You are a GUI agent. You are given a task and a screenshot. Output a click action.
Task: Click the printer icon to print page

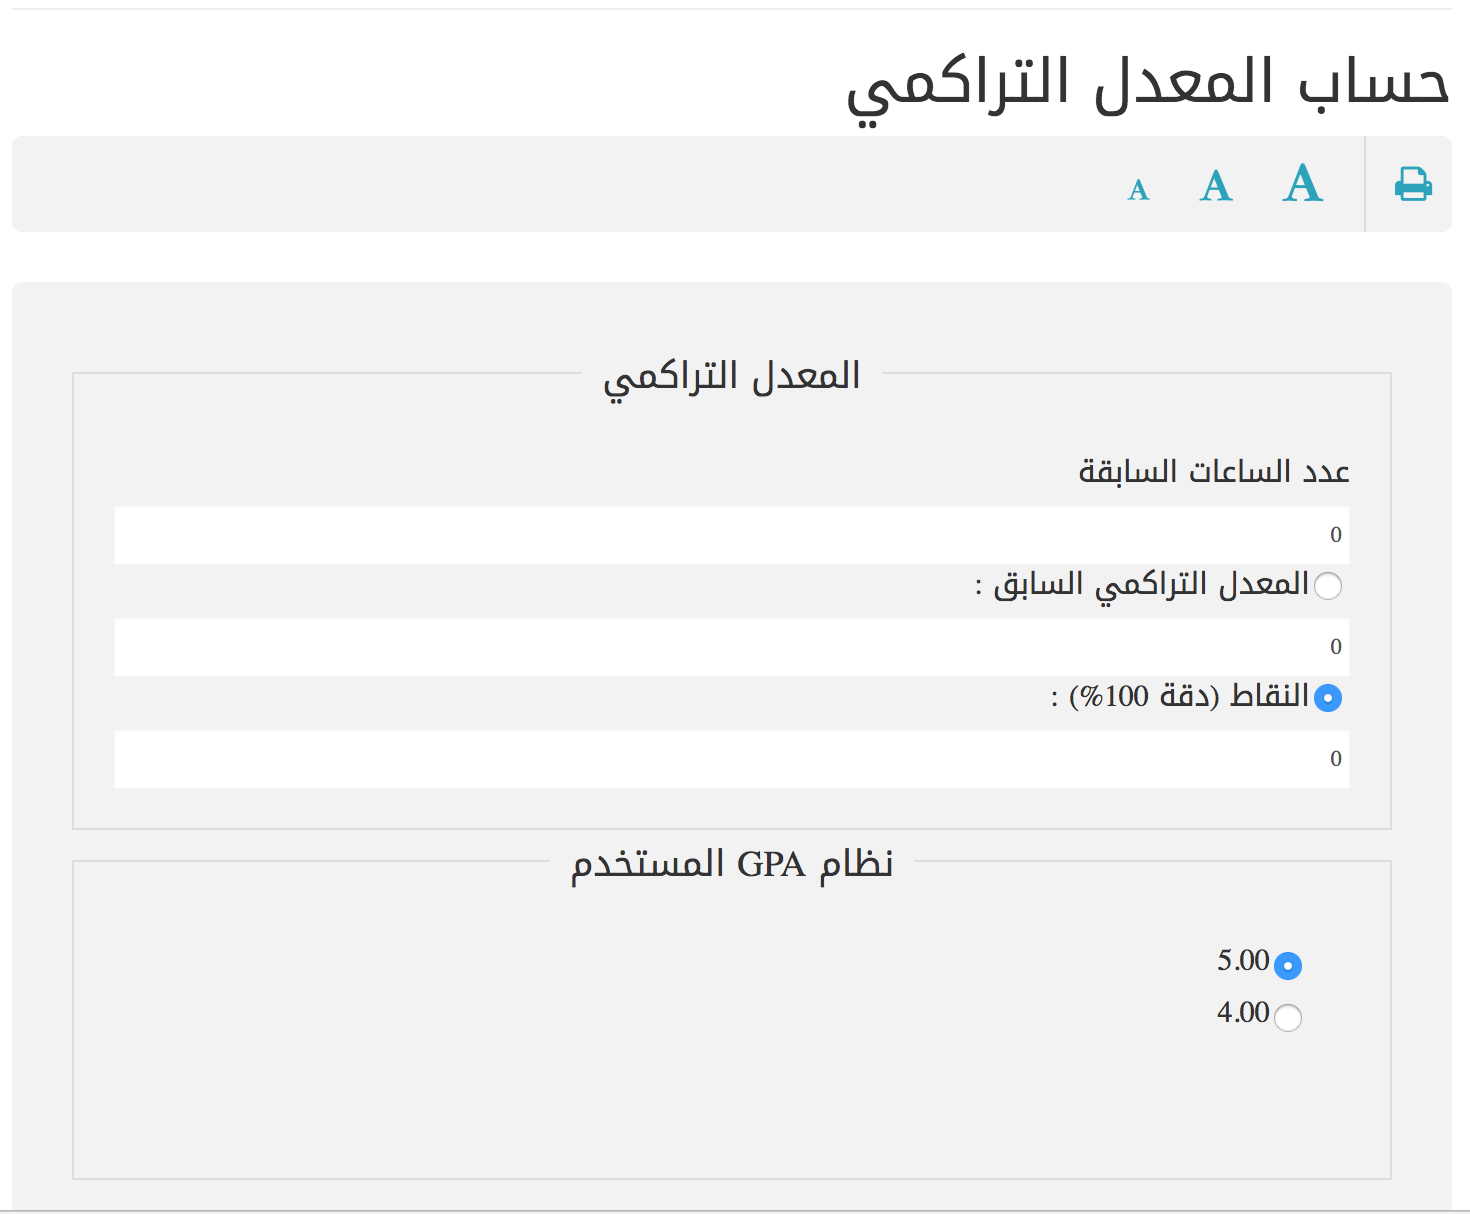1412,184
